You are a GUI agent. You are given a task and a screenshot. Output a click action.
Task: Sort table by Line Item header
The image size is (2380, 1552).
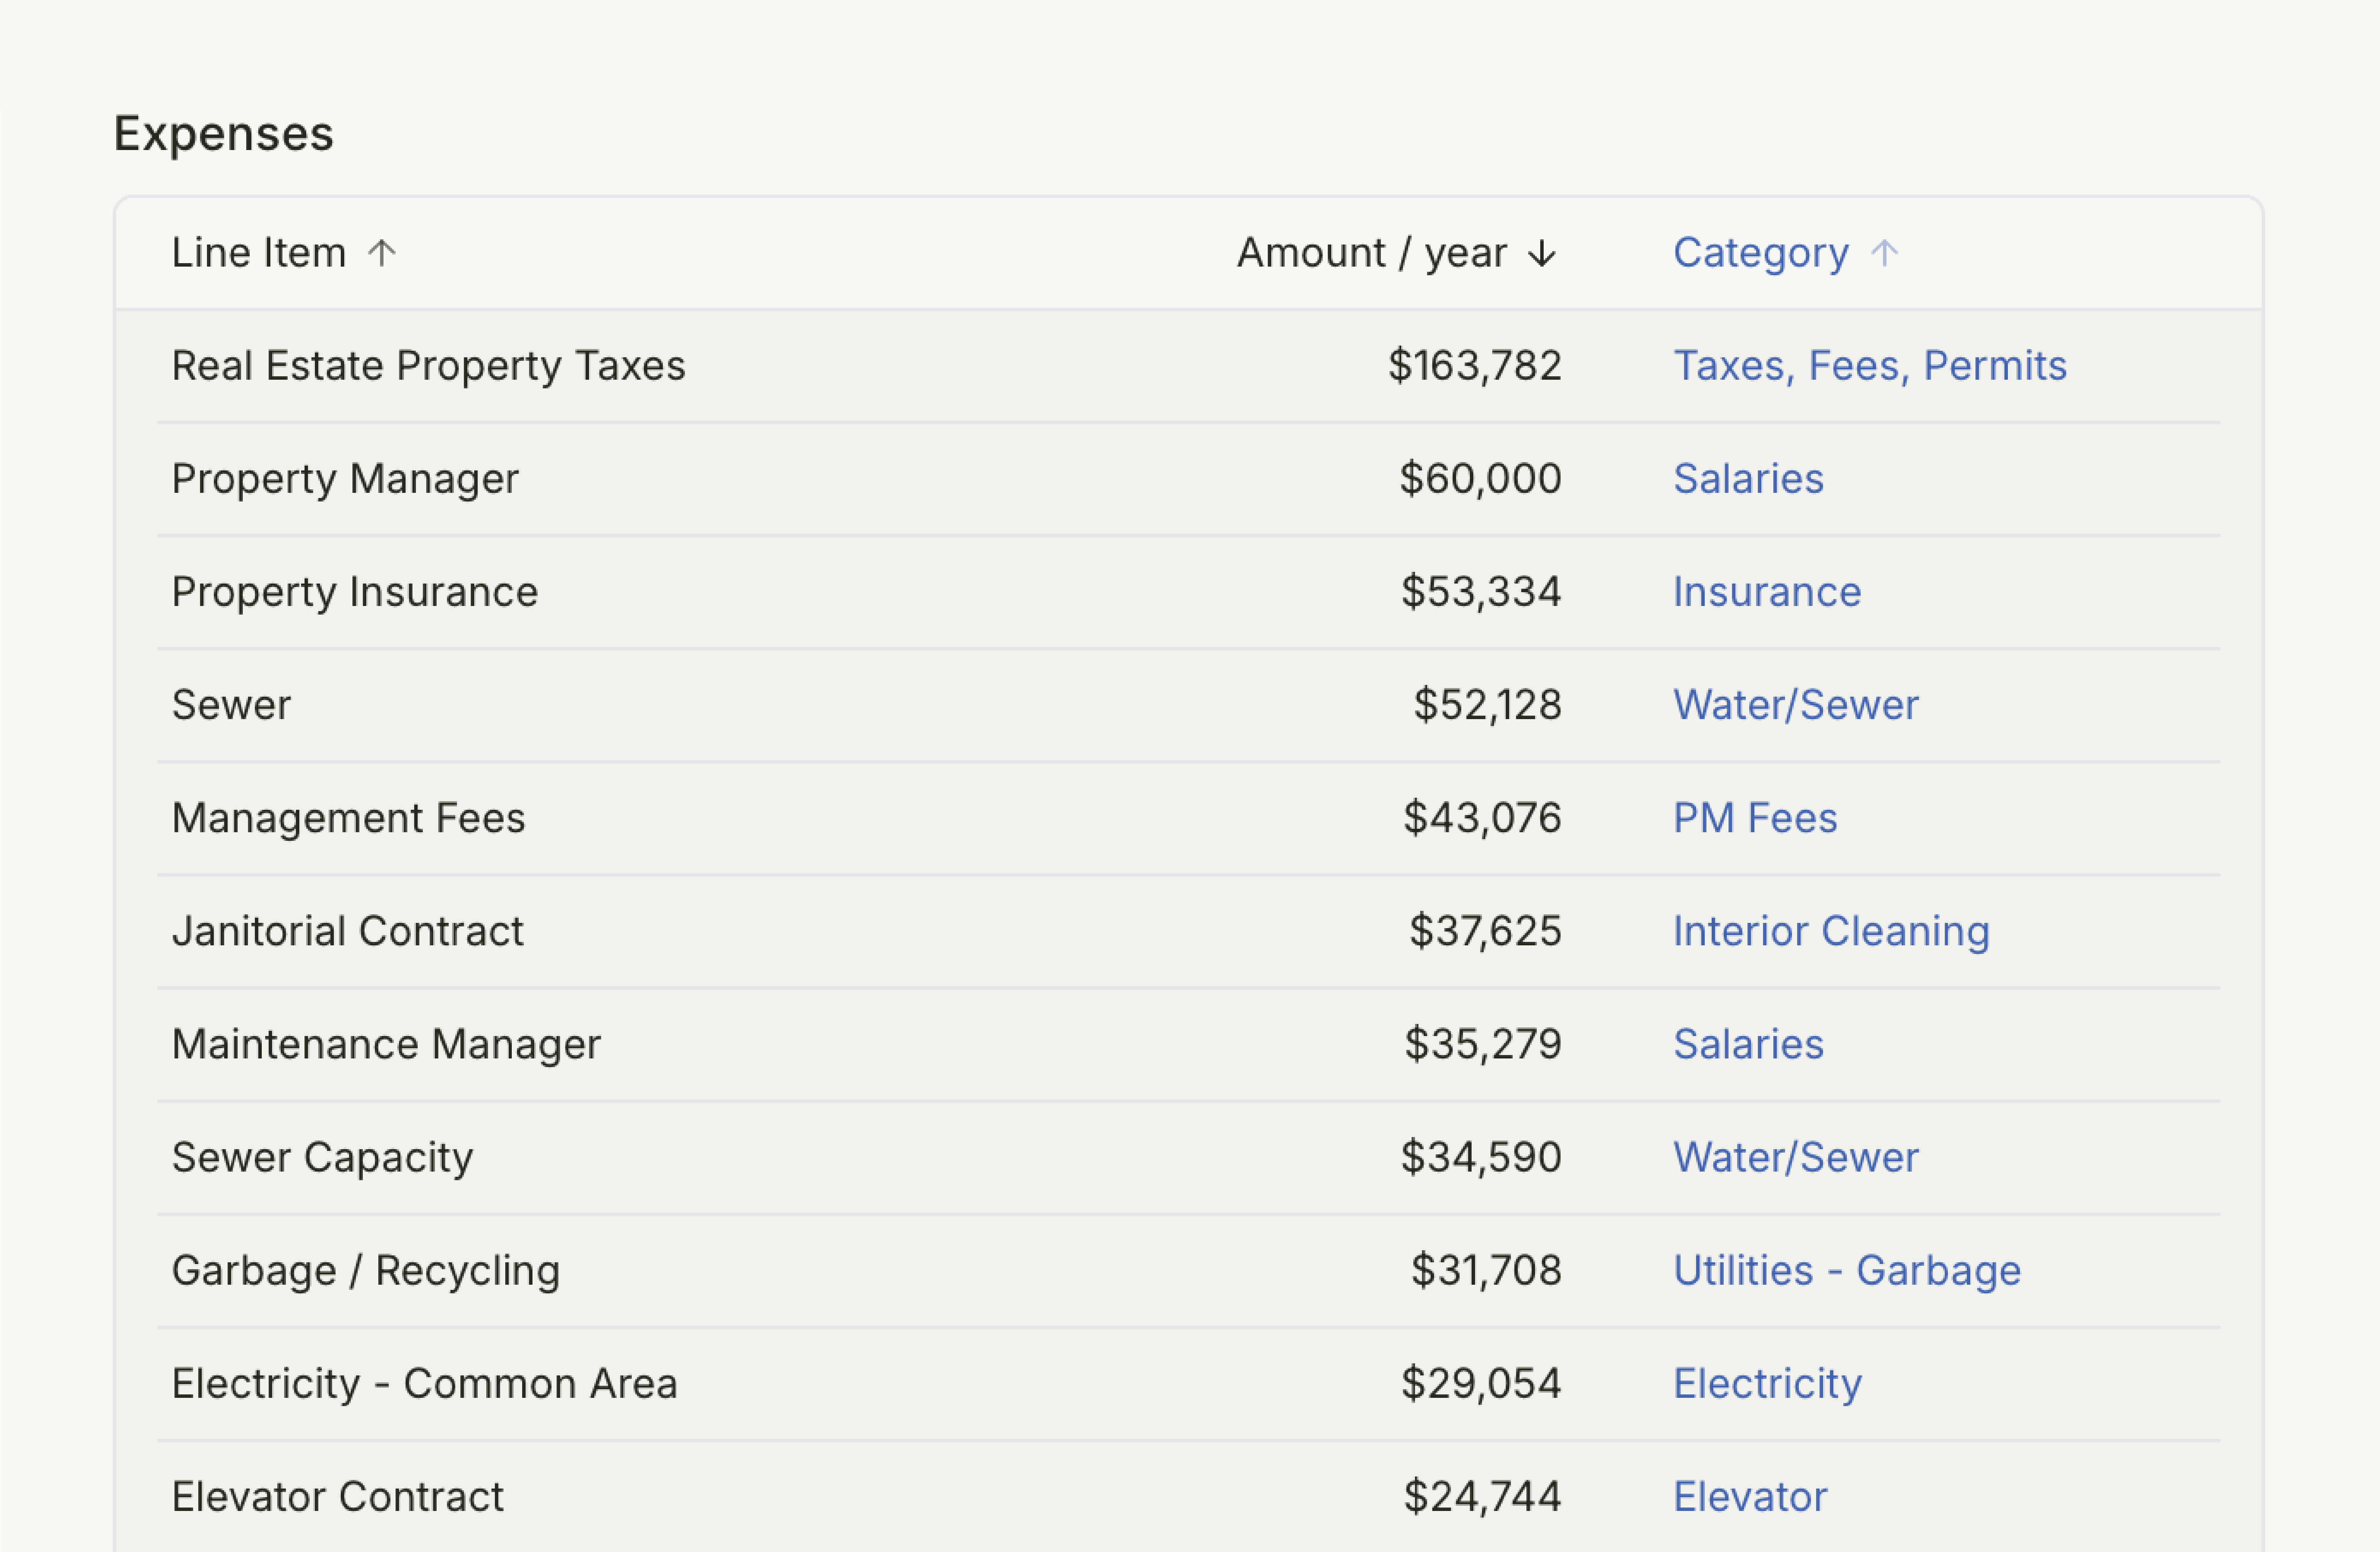(x=259, y=253)
